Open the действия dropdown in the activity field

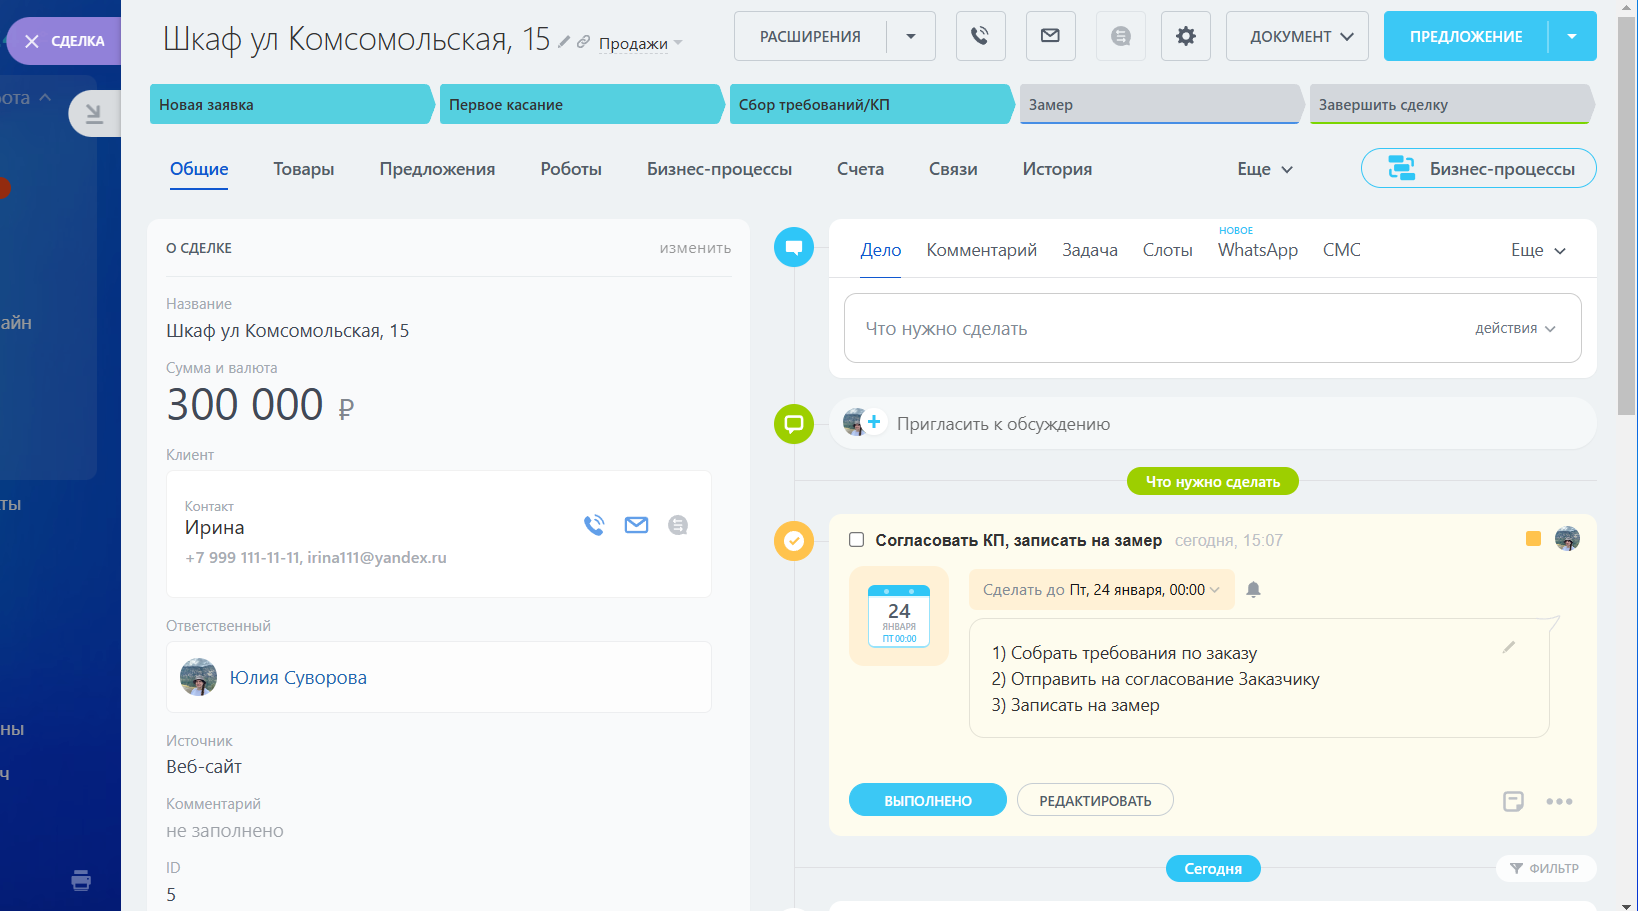click(1515, 328)
